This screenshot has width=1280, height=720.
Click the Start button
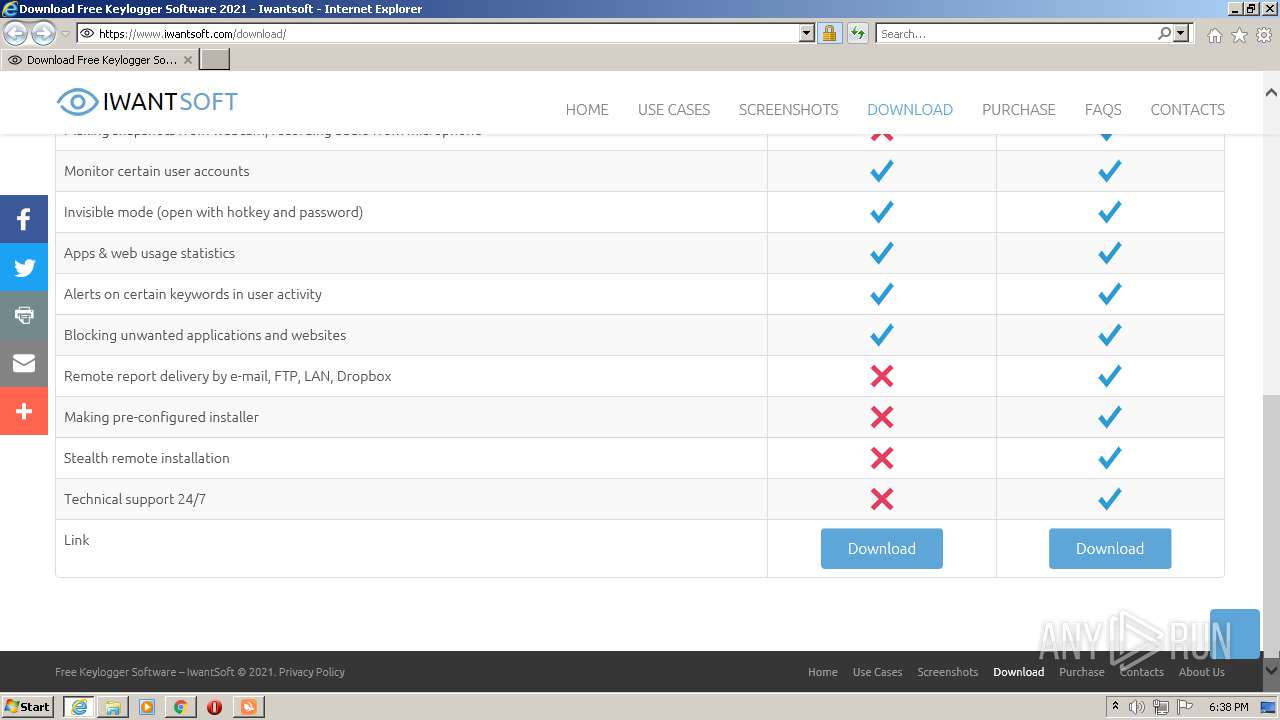28,707
